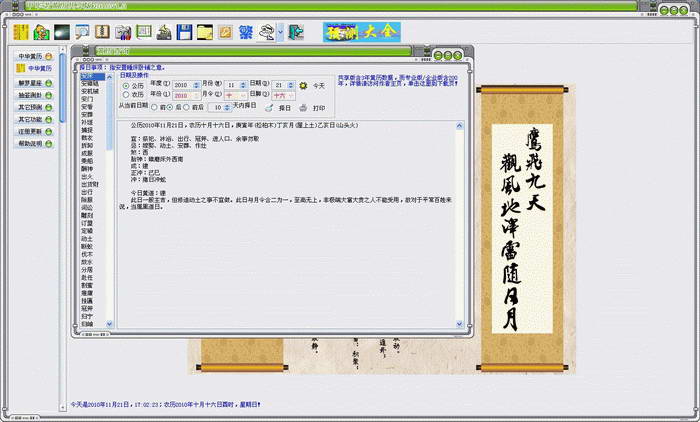Select 出行 in the event list
Screen dimensions: 700x422
tap(87, 192)
